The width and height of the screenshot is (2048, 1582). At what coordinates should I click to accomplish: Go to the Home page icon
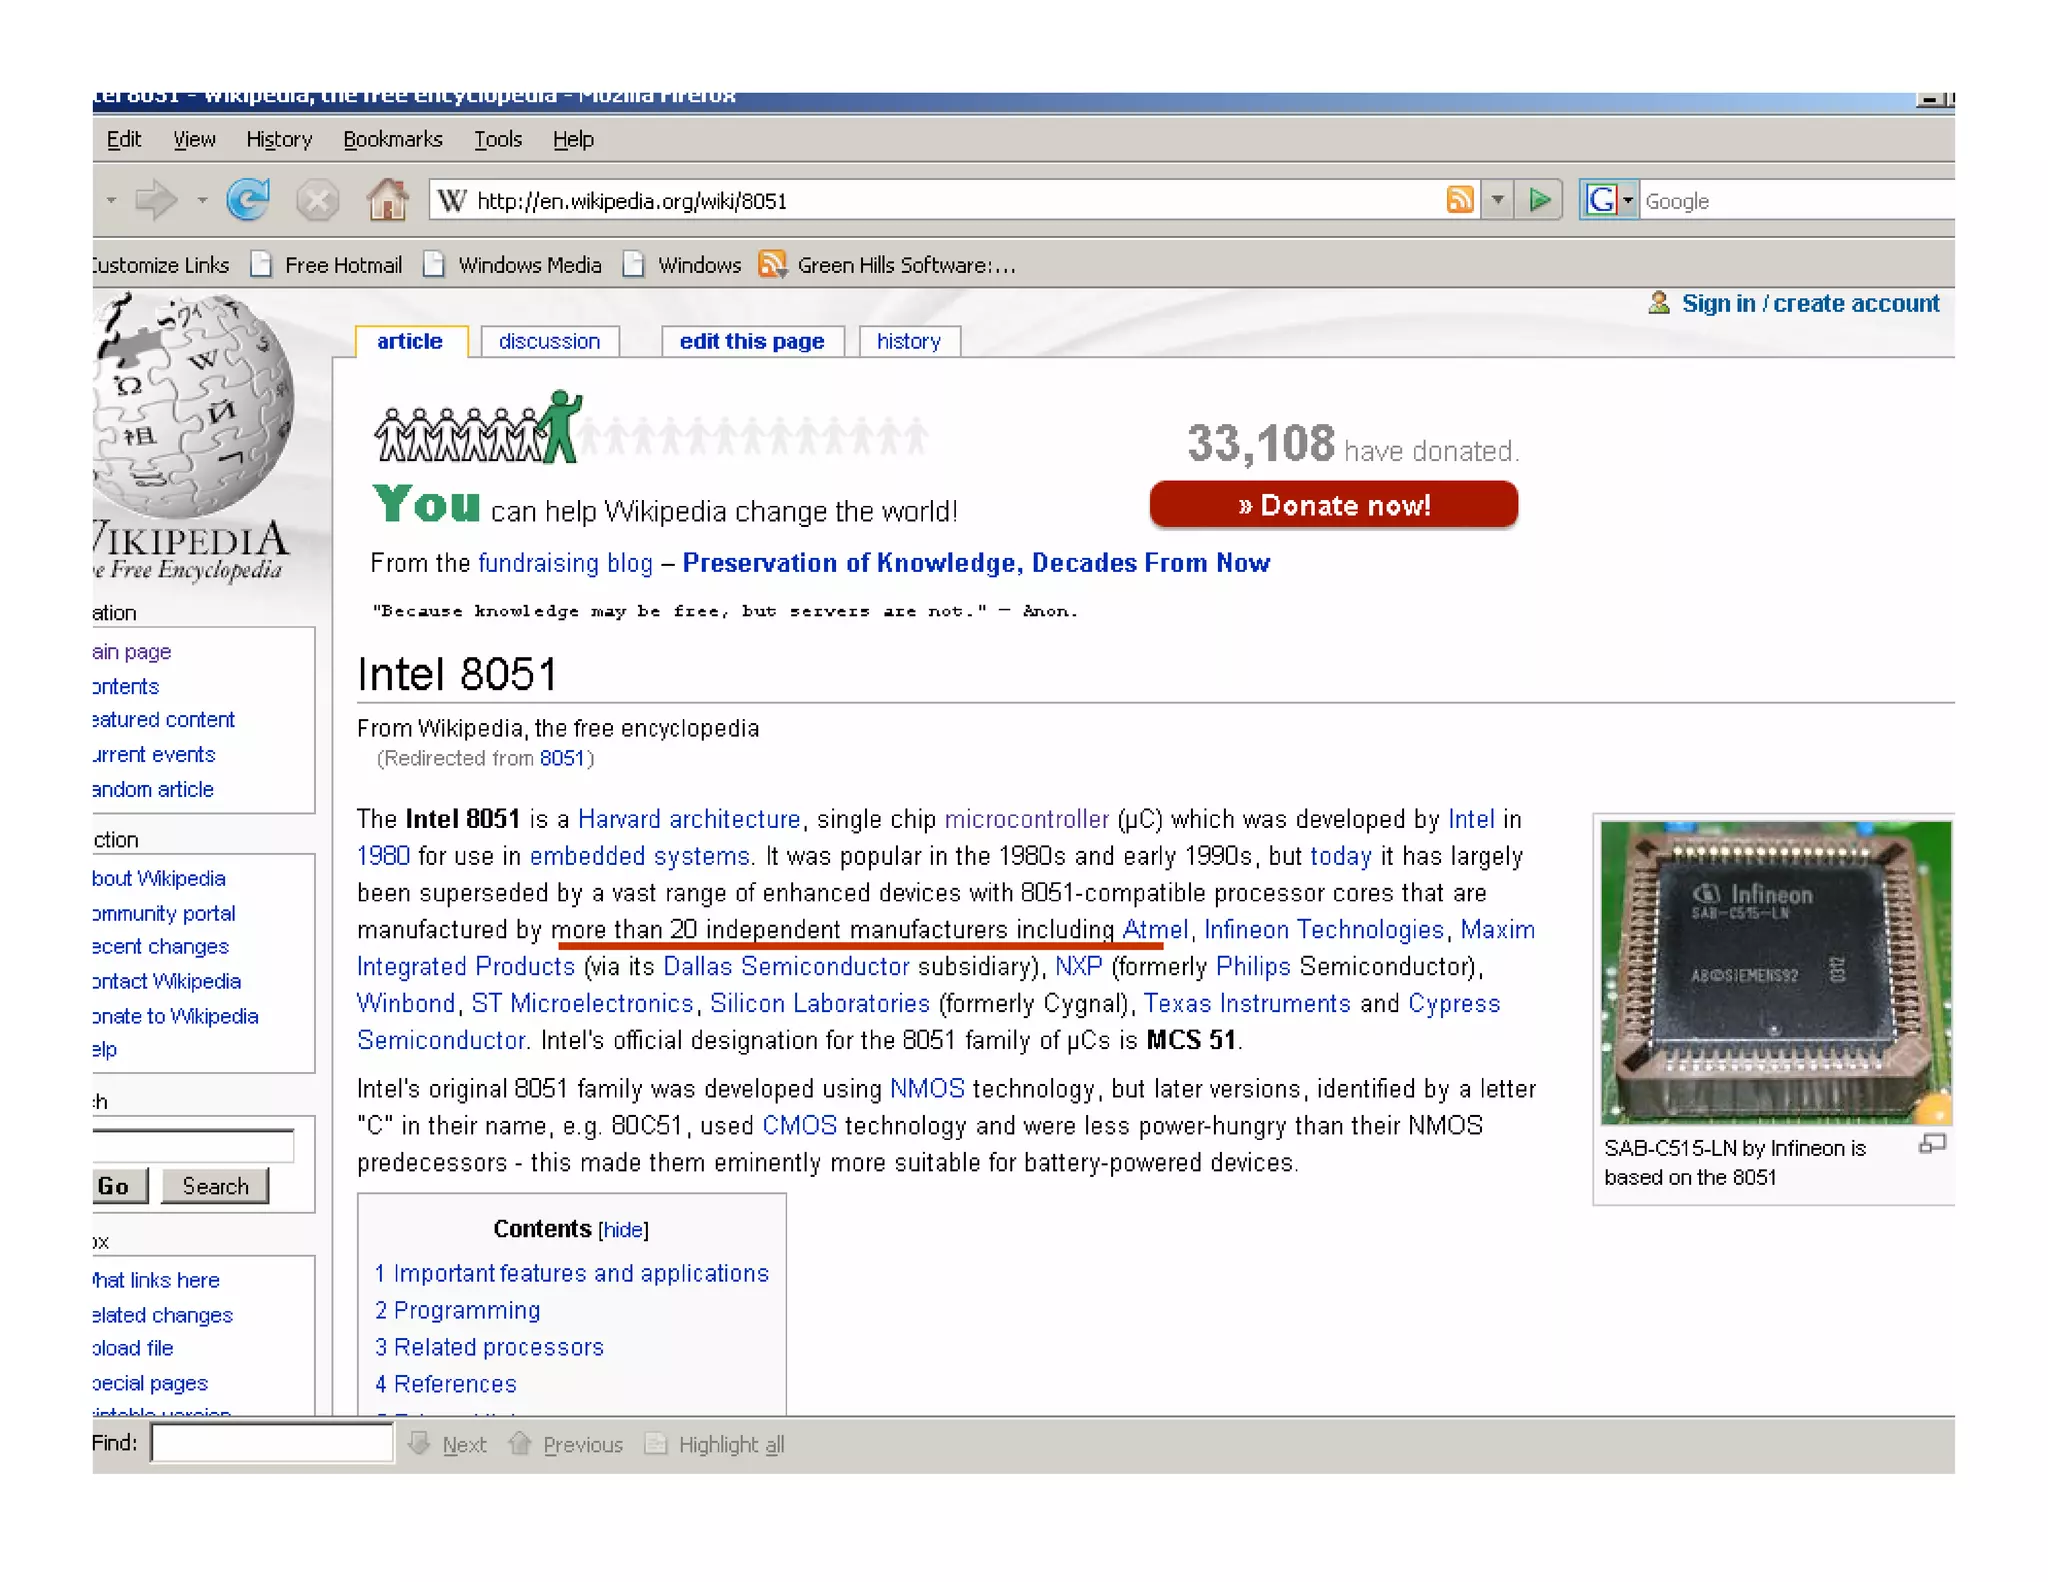pos(387,200)
